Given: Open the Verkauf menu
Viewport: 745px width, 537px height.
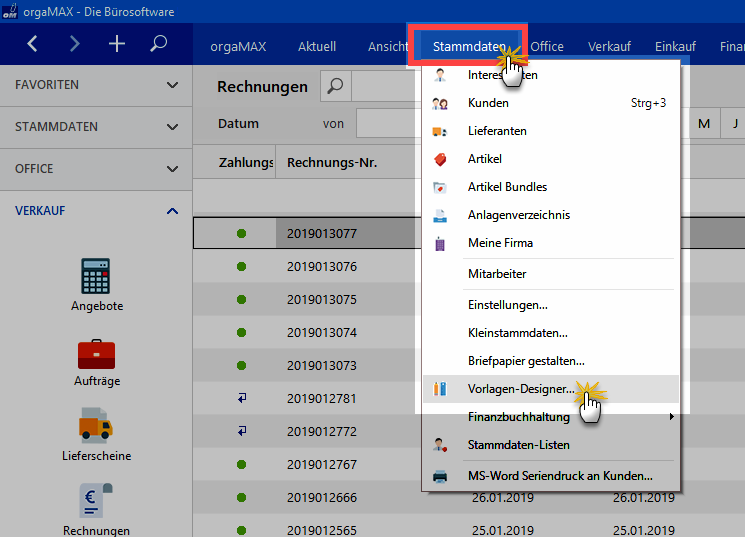Looking at the screenshot, I should [x=609, y=47].
